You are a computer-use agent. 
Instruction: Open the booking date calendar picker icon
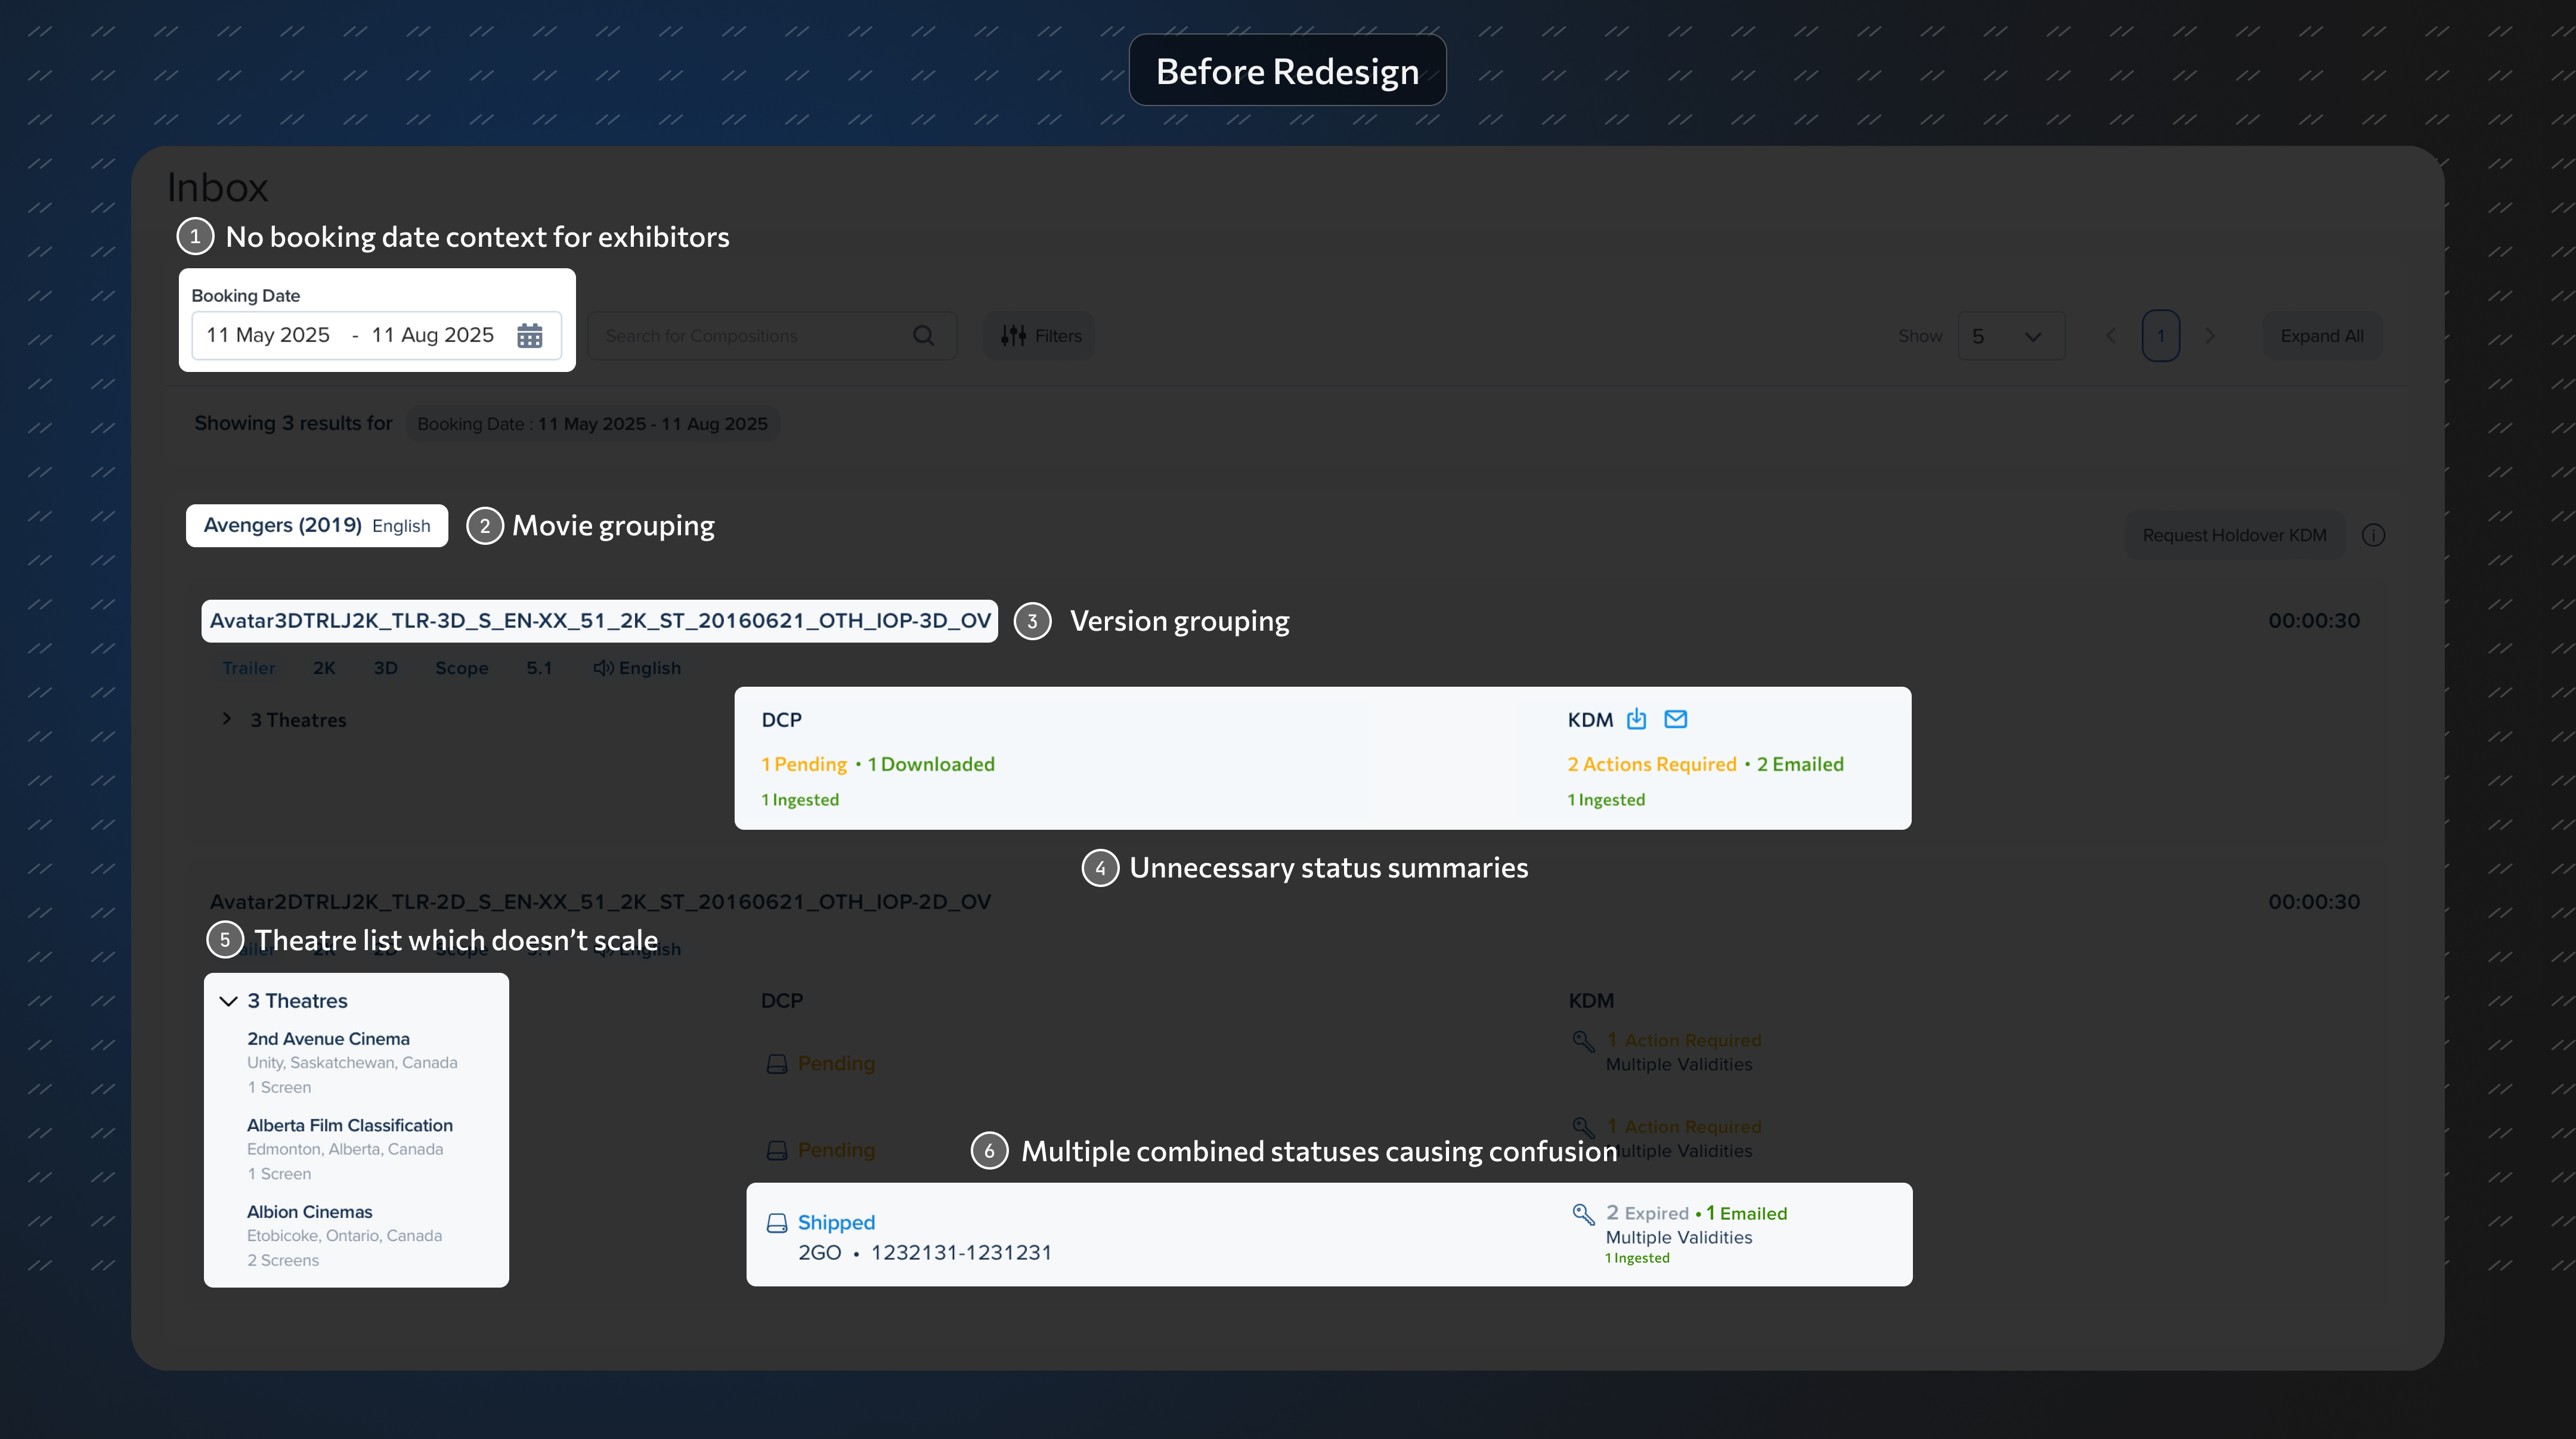pyautogui.click(x=529, y=335)
